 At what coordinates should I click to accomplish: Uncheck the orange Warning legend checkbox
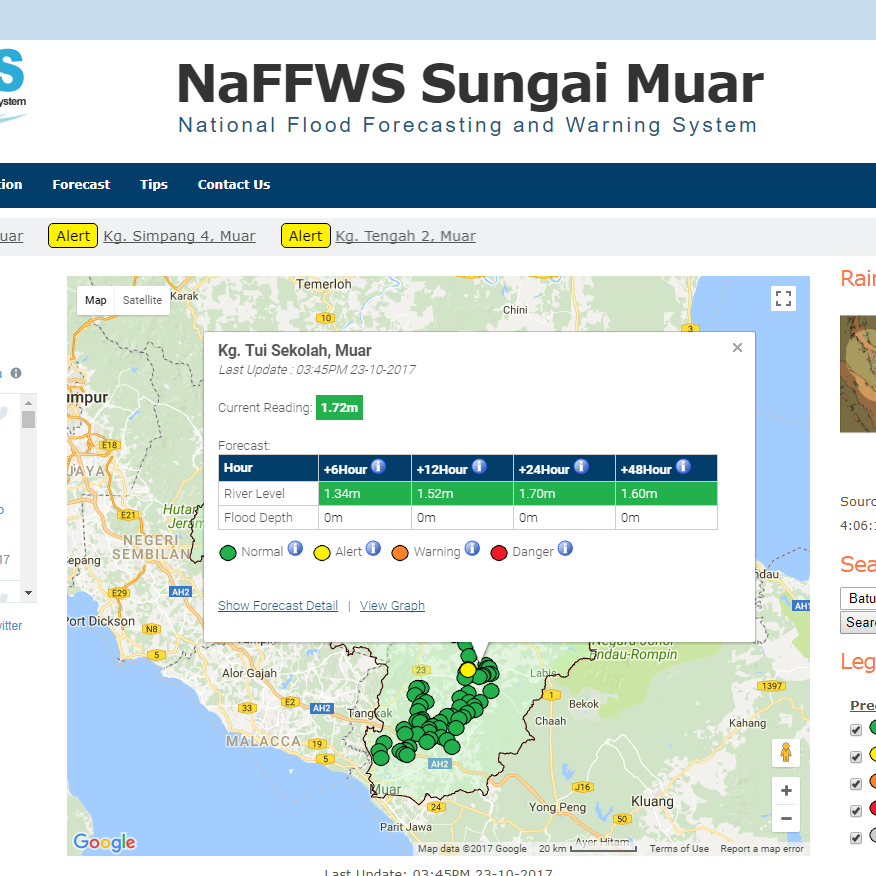coord(856,783)
